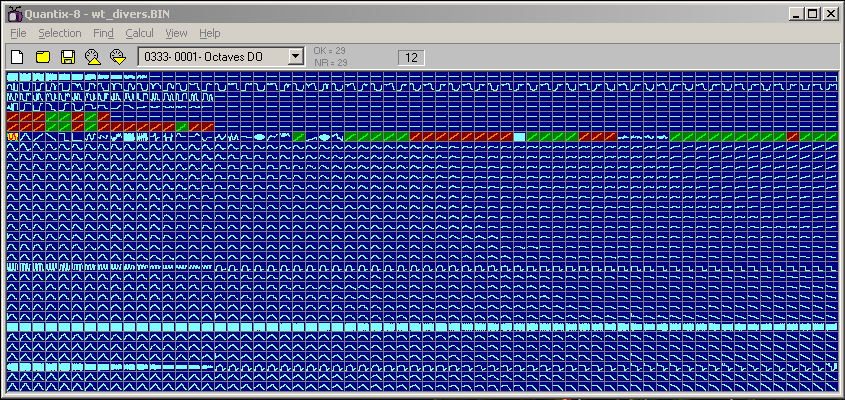Open the View menu
The height and width of the screenshot is (400, 845).
176,33
